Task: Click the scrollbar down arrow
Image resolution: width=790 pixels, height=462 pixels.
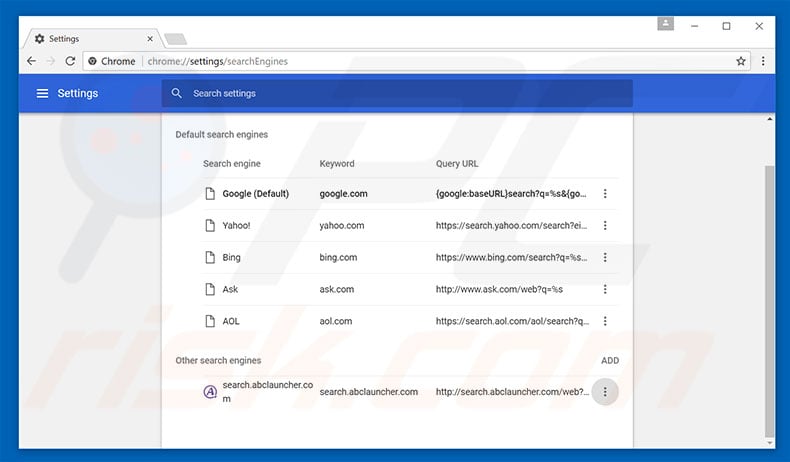Action: pyautogui.click(x=769, y=443)
